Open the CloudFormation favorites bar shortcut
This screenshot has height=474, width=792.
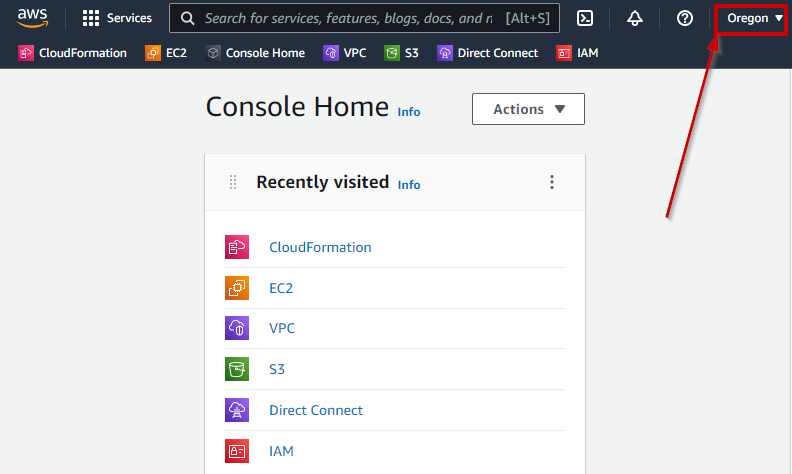pyautogui.click(x=72, y=53)
